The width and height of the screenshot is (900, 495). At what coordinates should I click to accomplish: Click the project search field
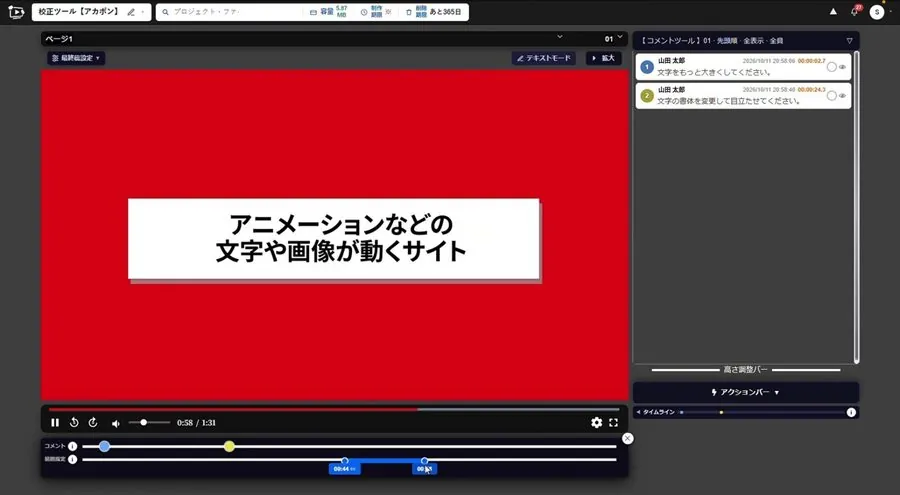pyautogui.click(x=230, y=12)
